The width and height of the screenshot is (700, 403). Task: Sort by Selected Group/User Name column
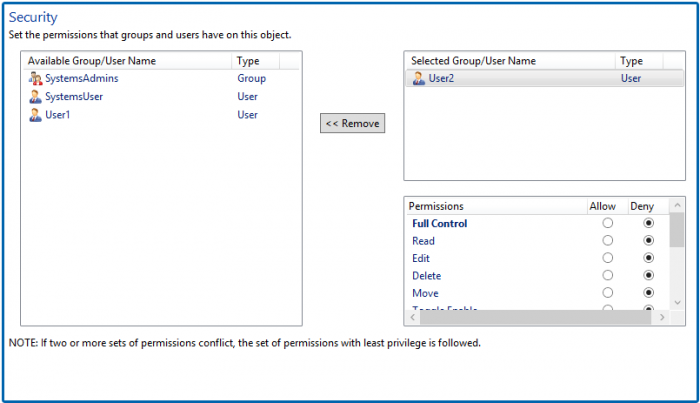point(473,61)
